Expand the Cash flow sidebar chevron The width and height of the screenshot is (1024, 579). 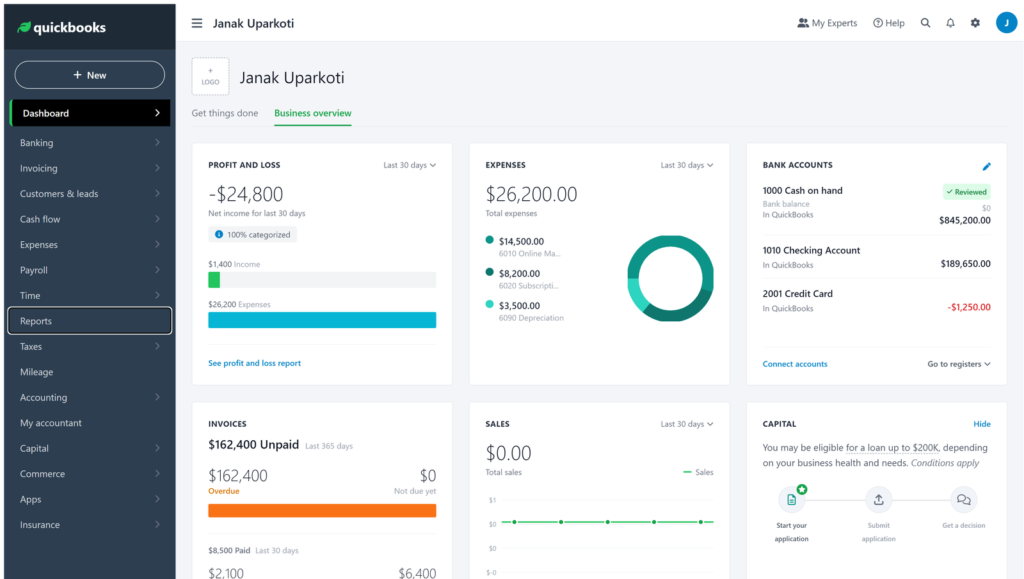(x=157, y=219)
